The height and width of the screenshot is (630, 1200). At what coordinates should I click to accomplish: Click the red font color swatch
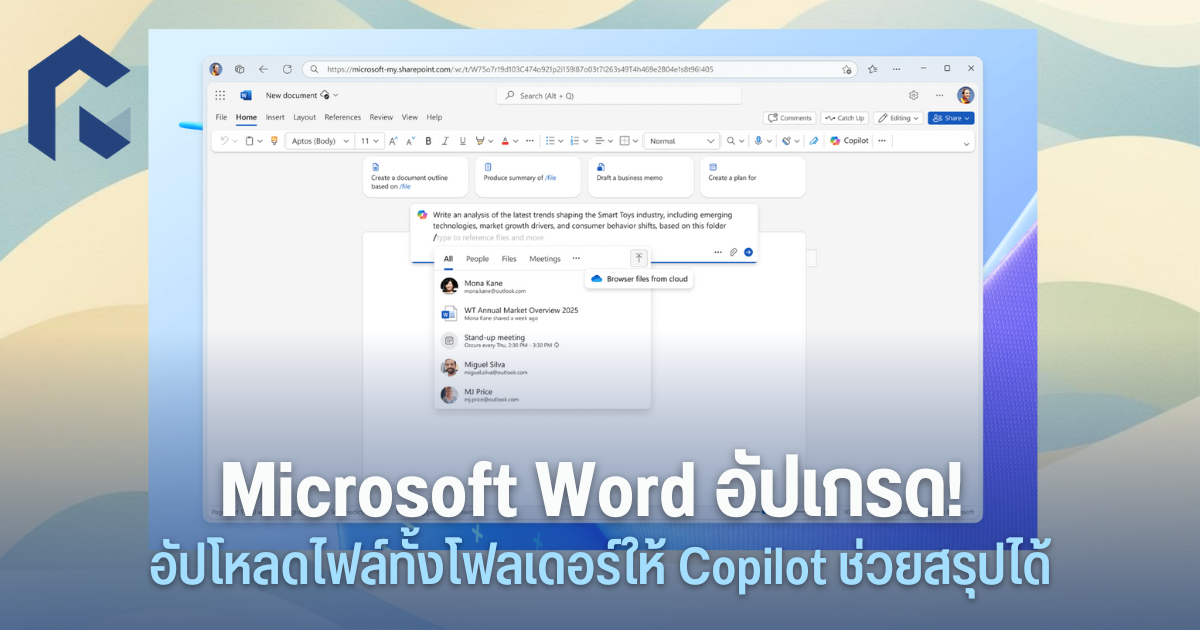click(x=505, y=141)
